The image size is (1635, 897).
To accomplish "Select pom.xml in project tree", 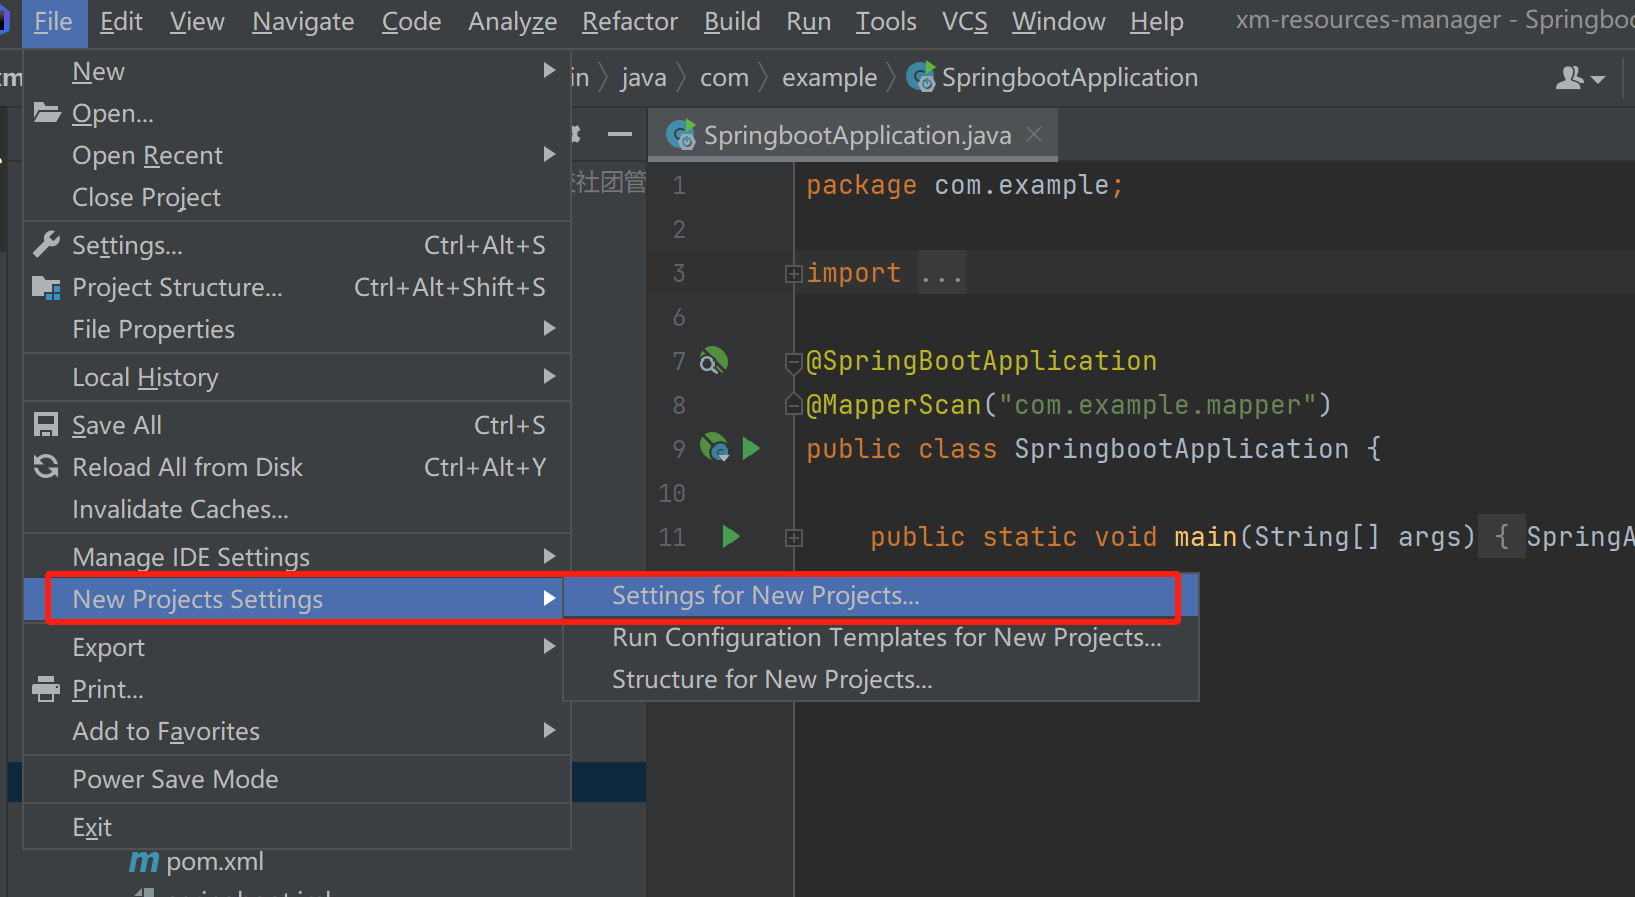I will pos(215,862).
